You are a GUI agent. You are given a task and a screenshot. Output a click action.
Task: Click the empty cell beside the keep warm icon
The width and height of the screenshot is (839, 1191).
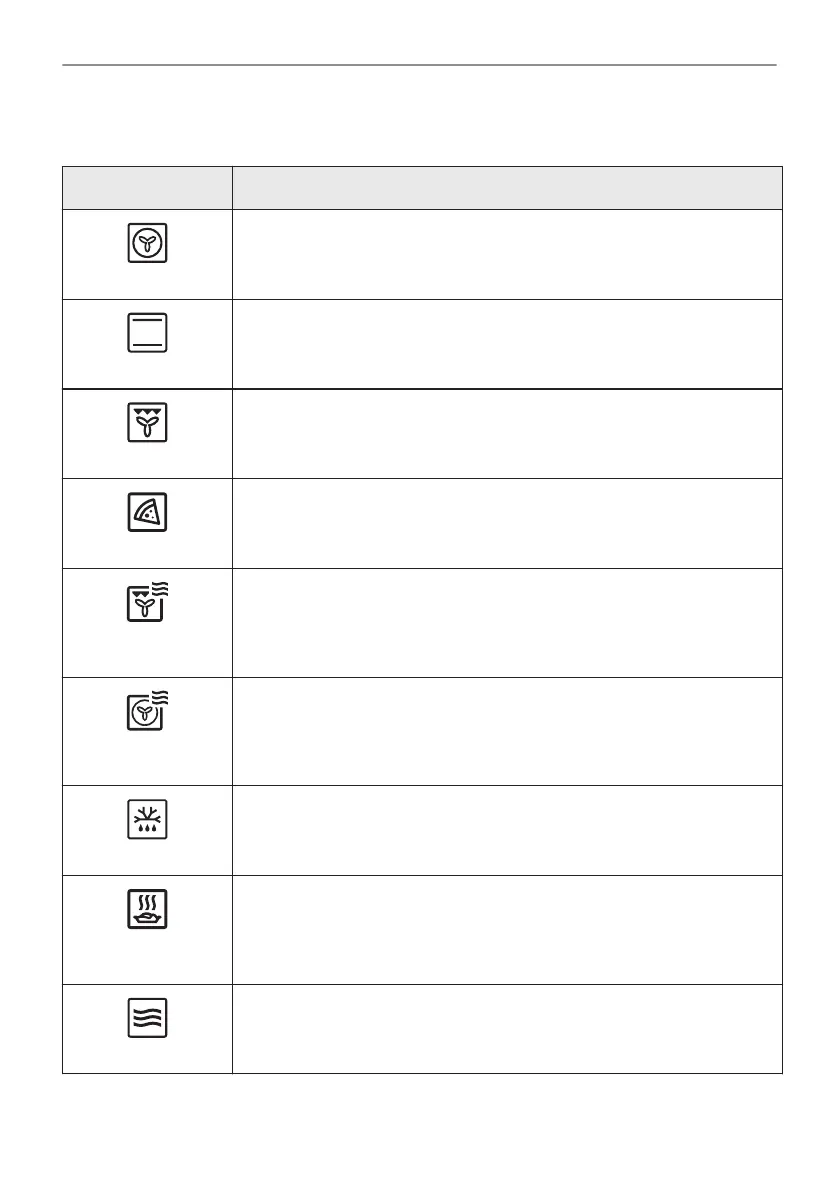[x=507, y=929]
